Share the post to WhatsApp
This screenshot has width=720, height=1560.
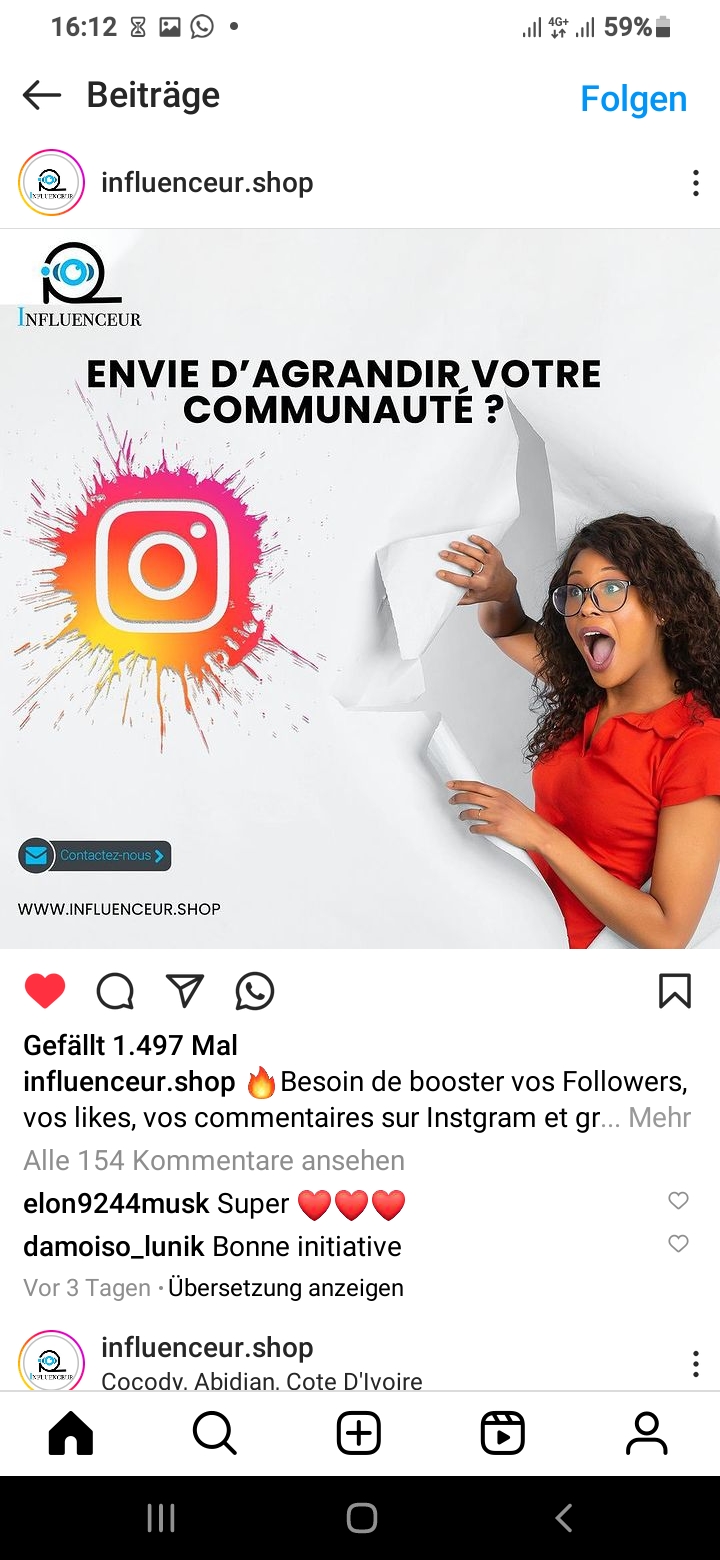coord(255,991)
